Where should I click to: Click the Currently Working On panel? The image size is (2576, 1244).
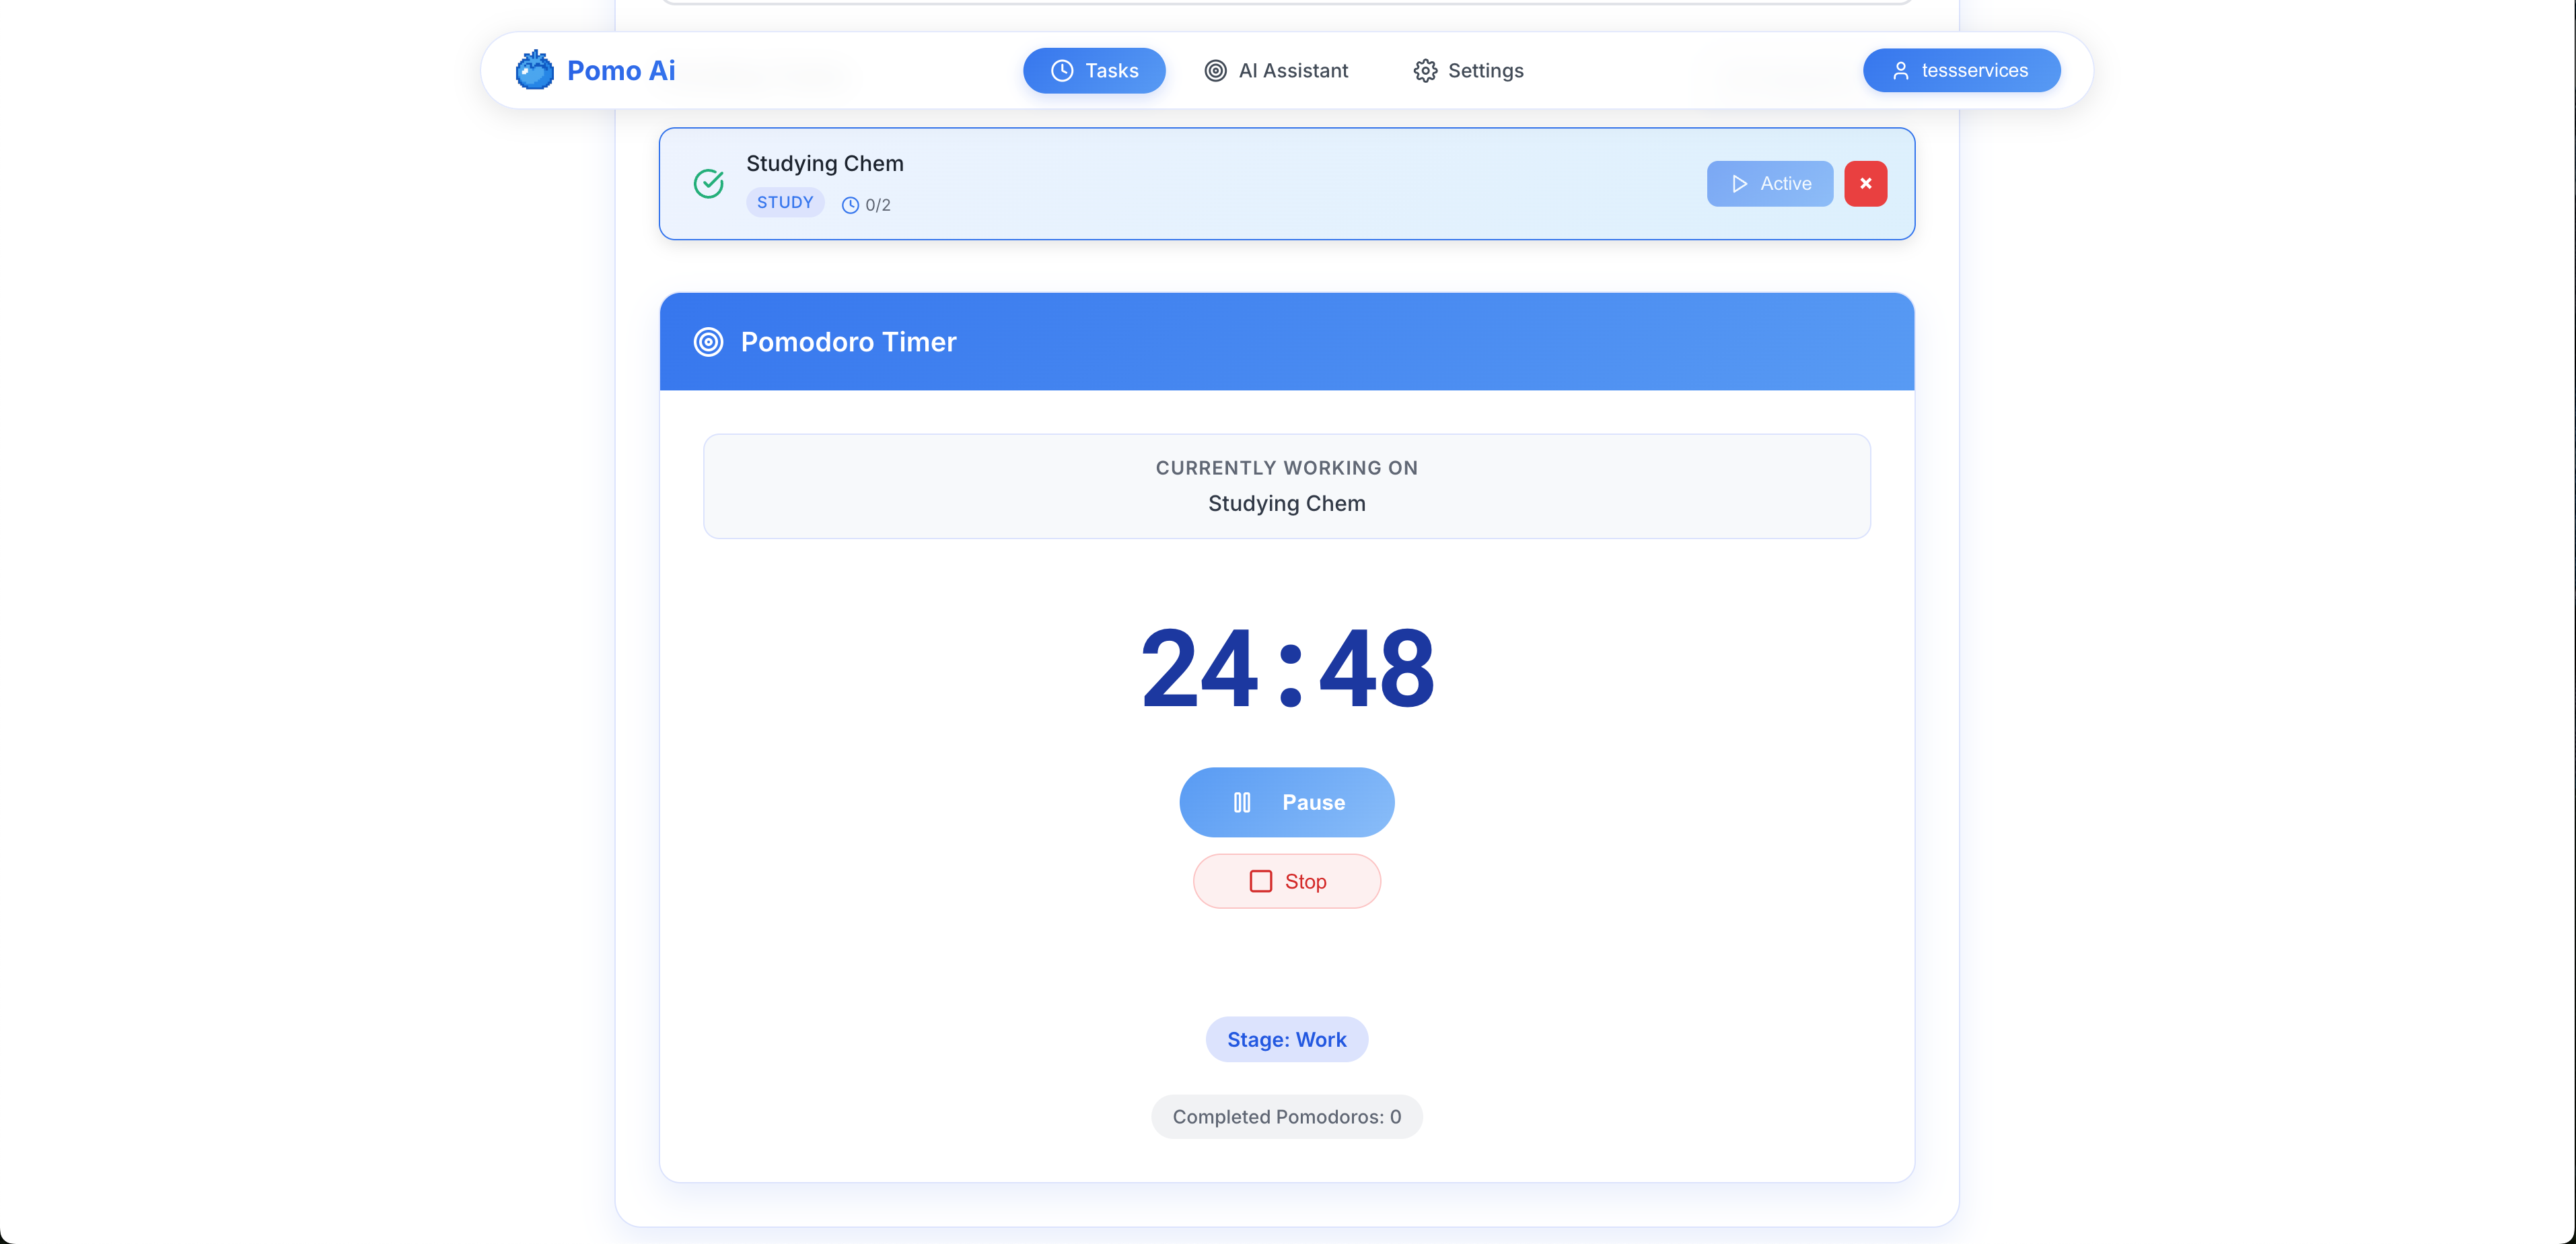[1286, 486]
